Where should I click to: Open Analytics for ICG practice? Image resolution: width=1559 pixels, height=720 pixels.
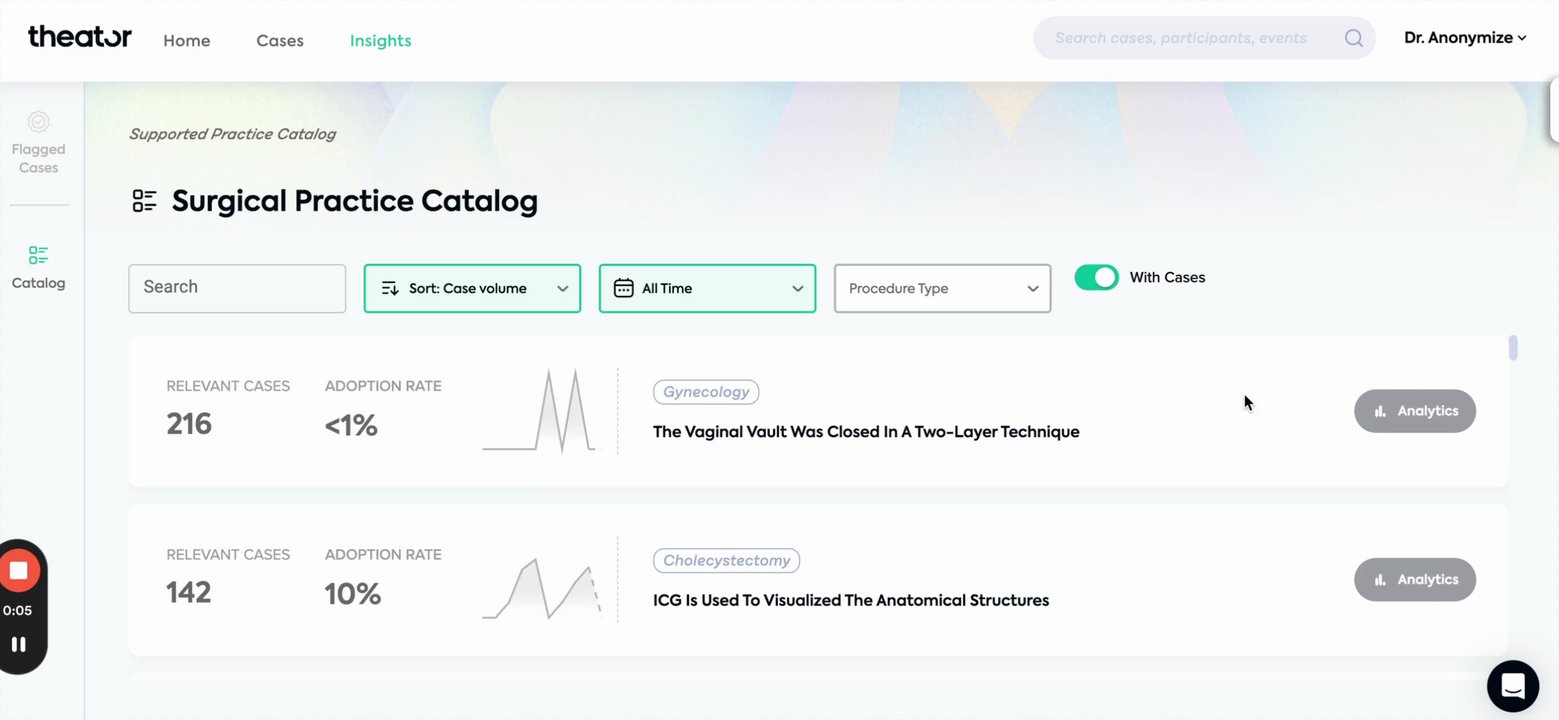pyautogui.click(x=1414, y=580)
